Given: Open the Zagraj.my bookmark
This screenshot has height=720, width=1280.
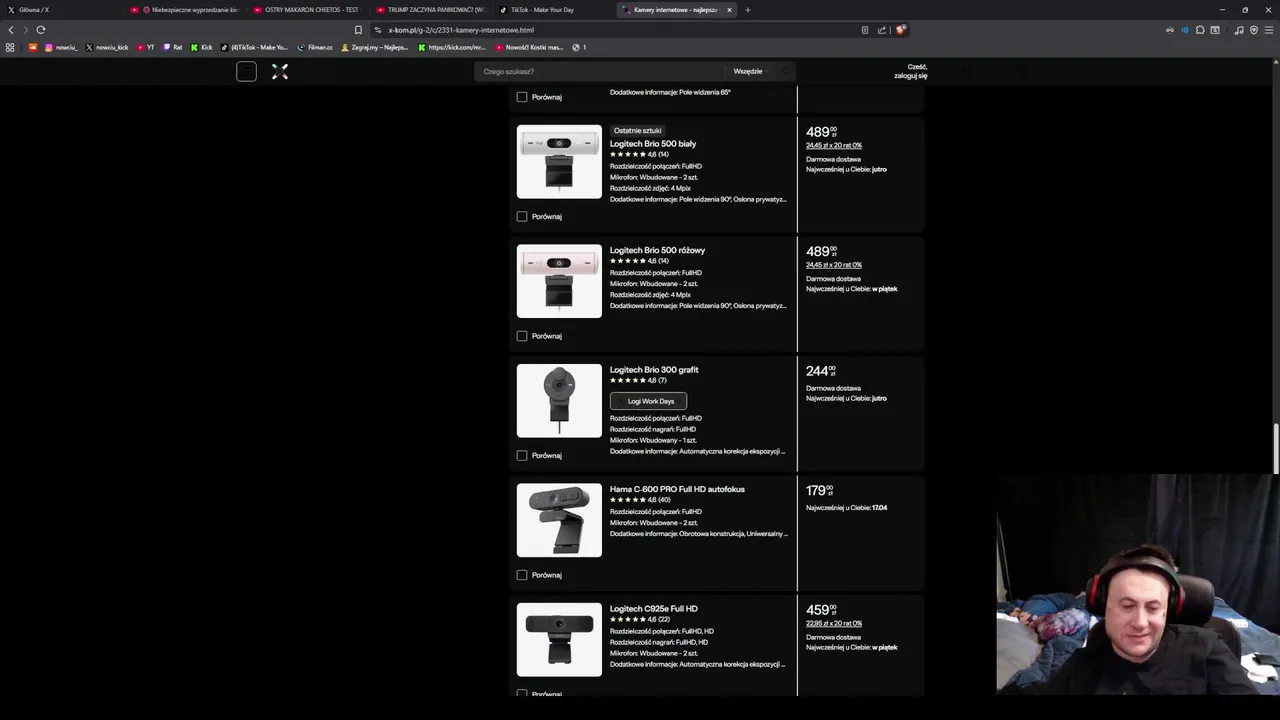Looking at the screenshot, I should pyautogui.click(x=374, y=47).
